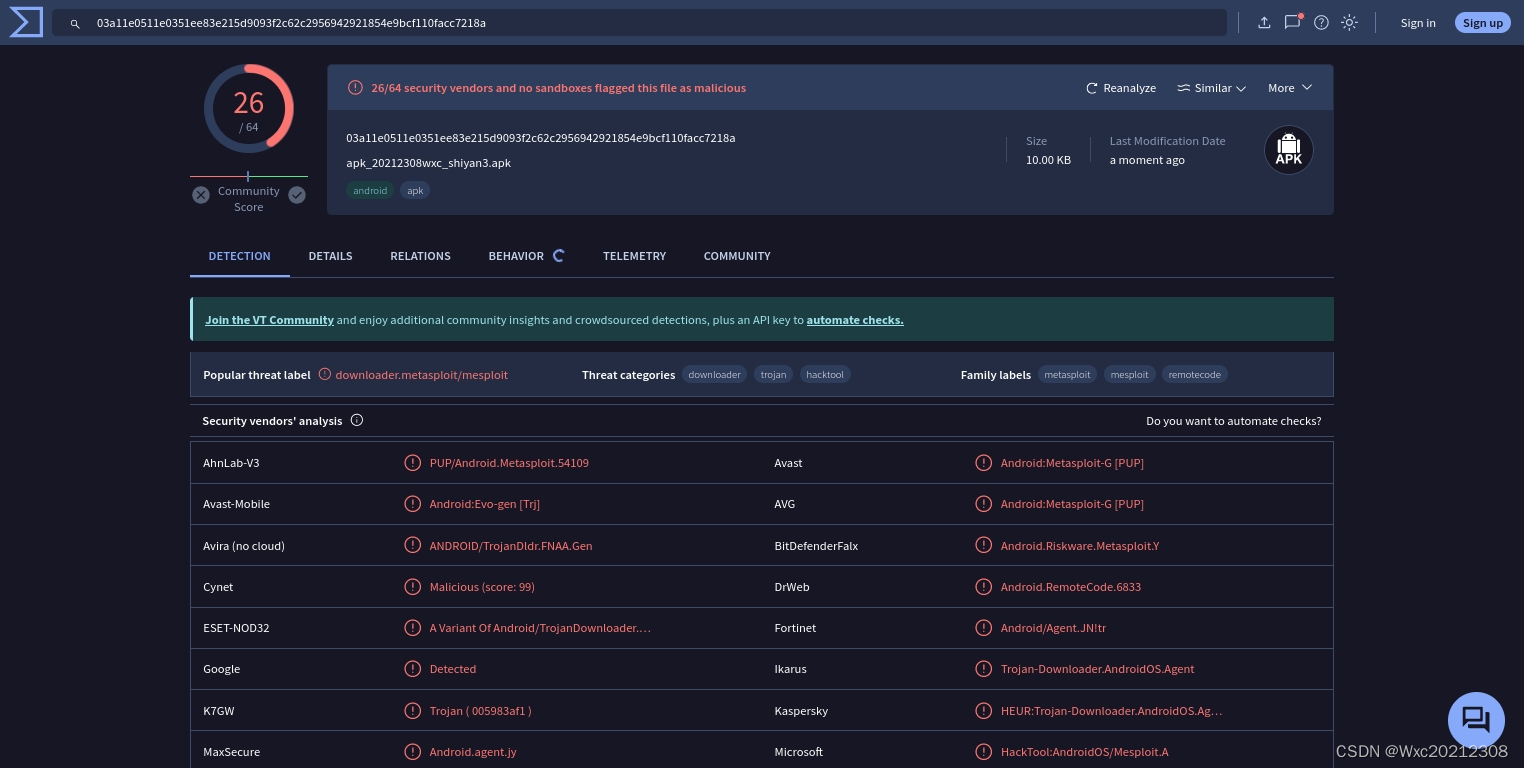Click the hacktool threat category chip
Viewport: 1524px width, 768px height.
[825, 374]
